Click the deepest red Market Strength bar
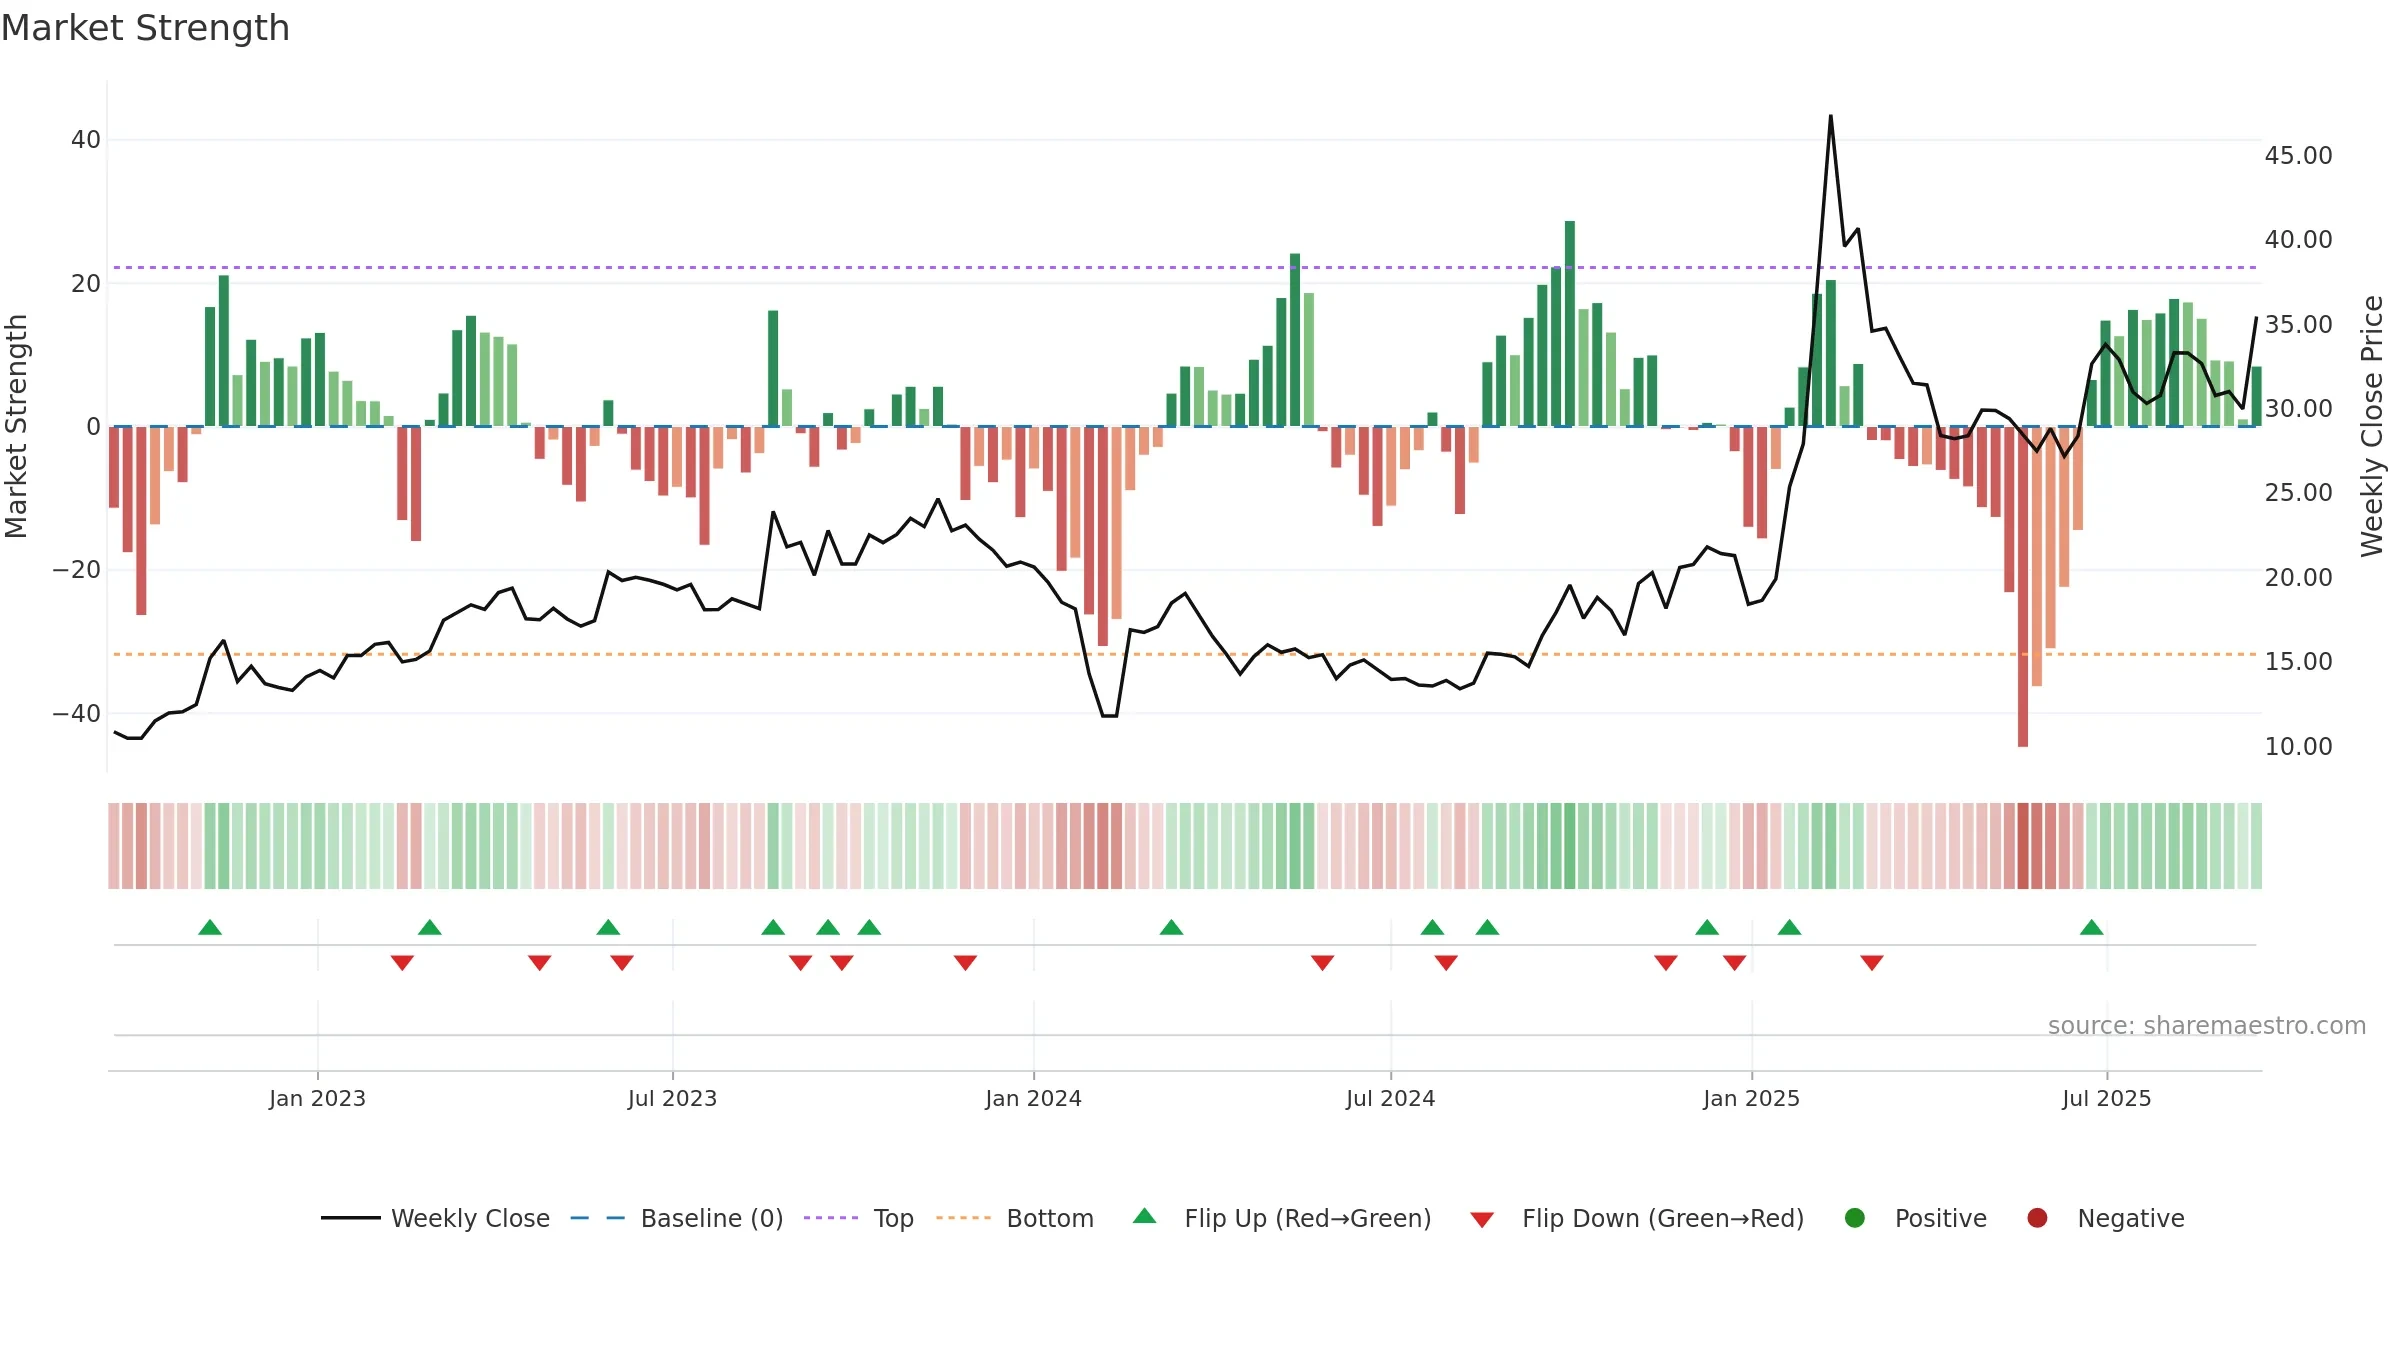The width and height of the screenshot is (2400, 1350). pyautogui.click(x=2023, y=586)
